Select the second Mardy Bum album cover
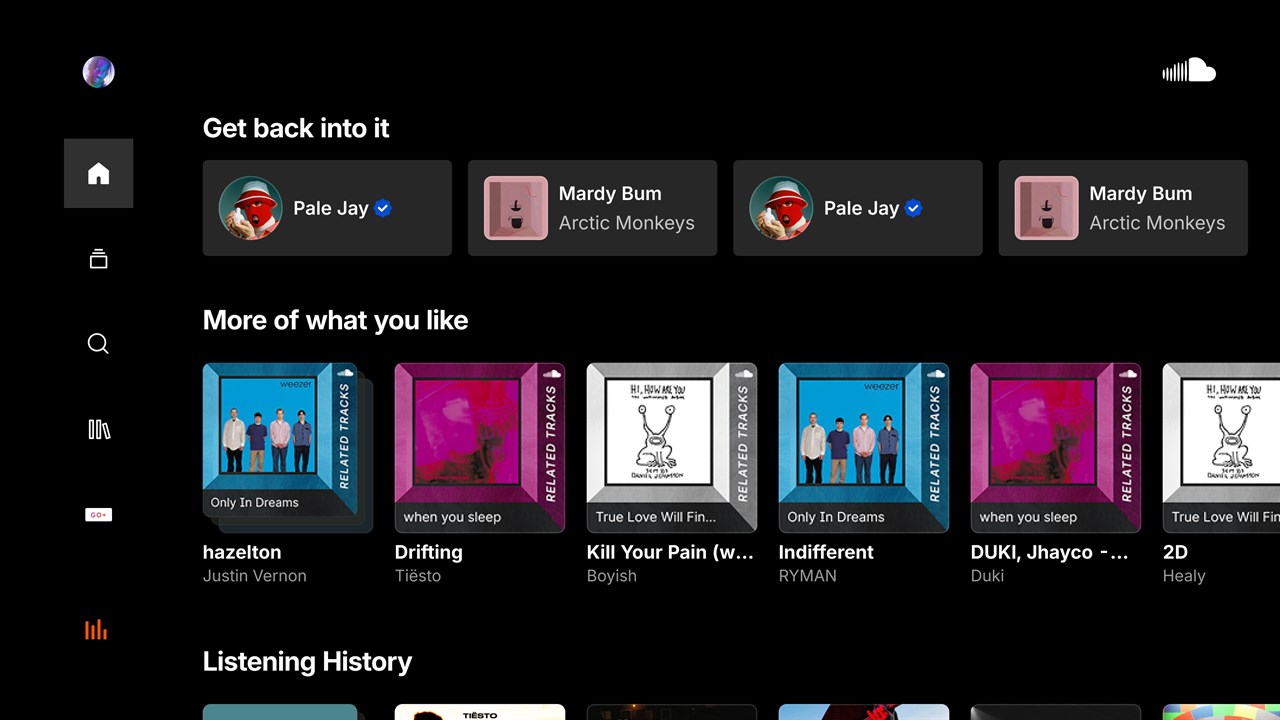 pos(1046,208)
